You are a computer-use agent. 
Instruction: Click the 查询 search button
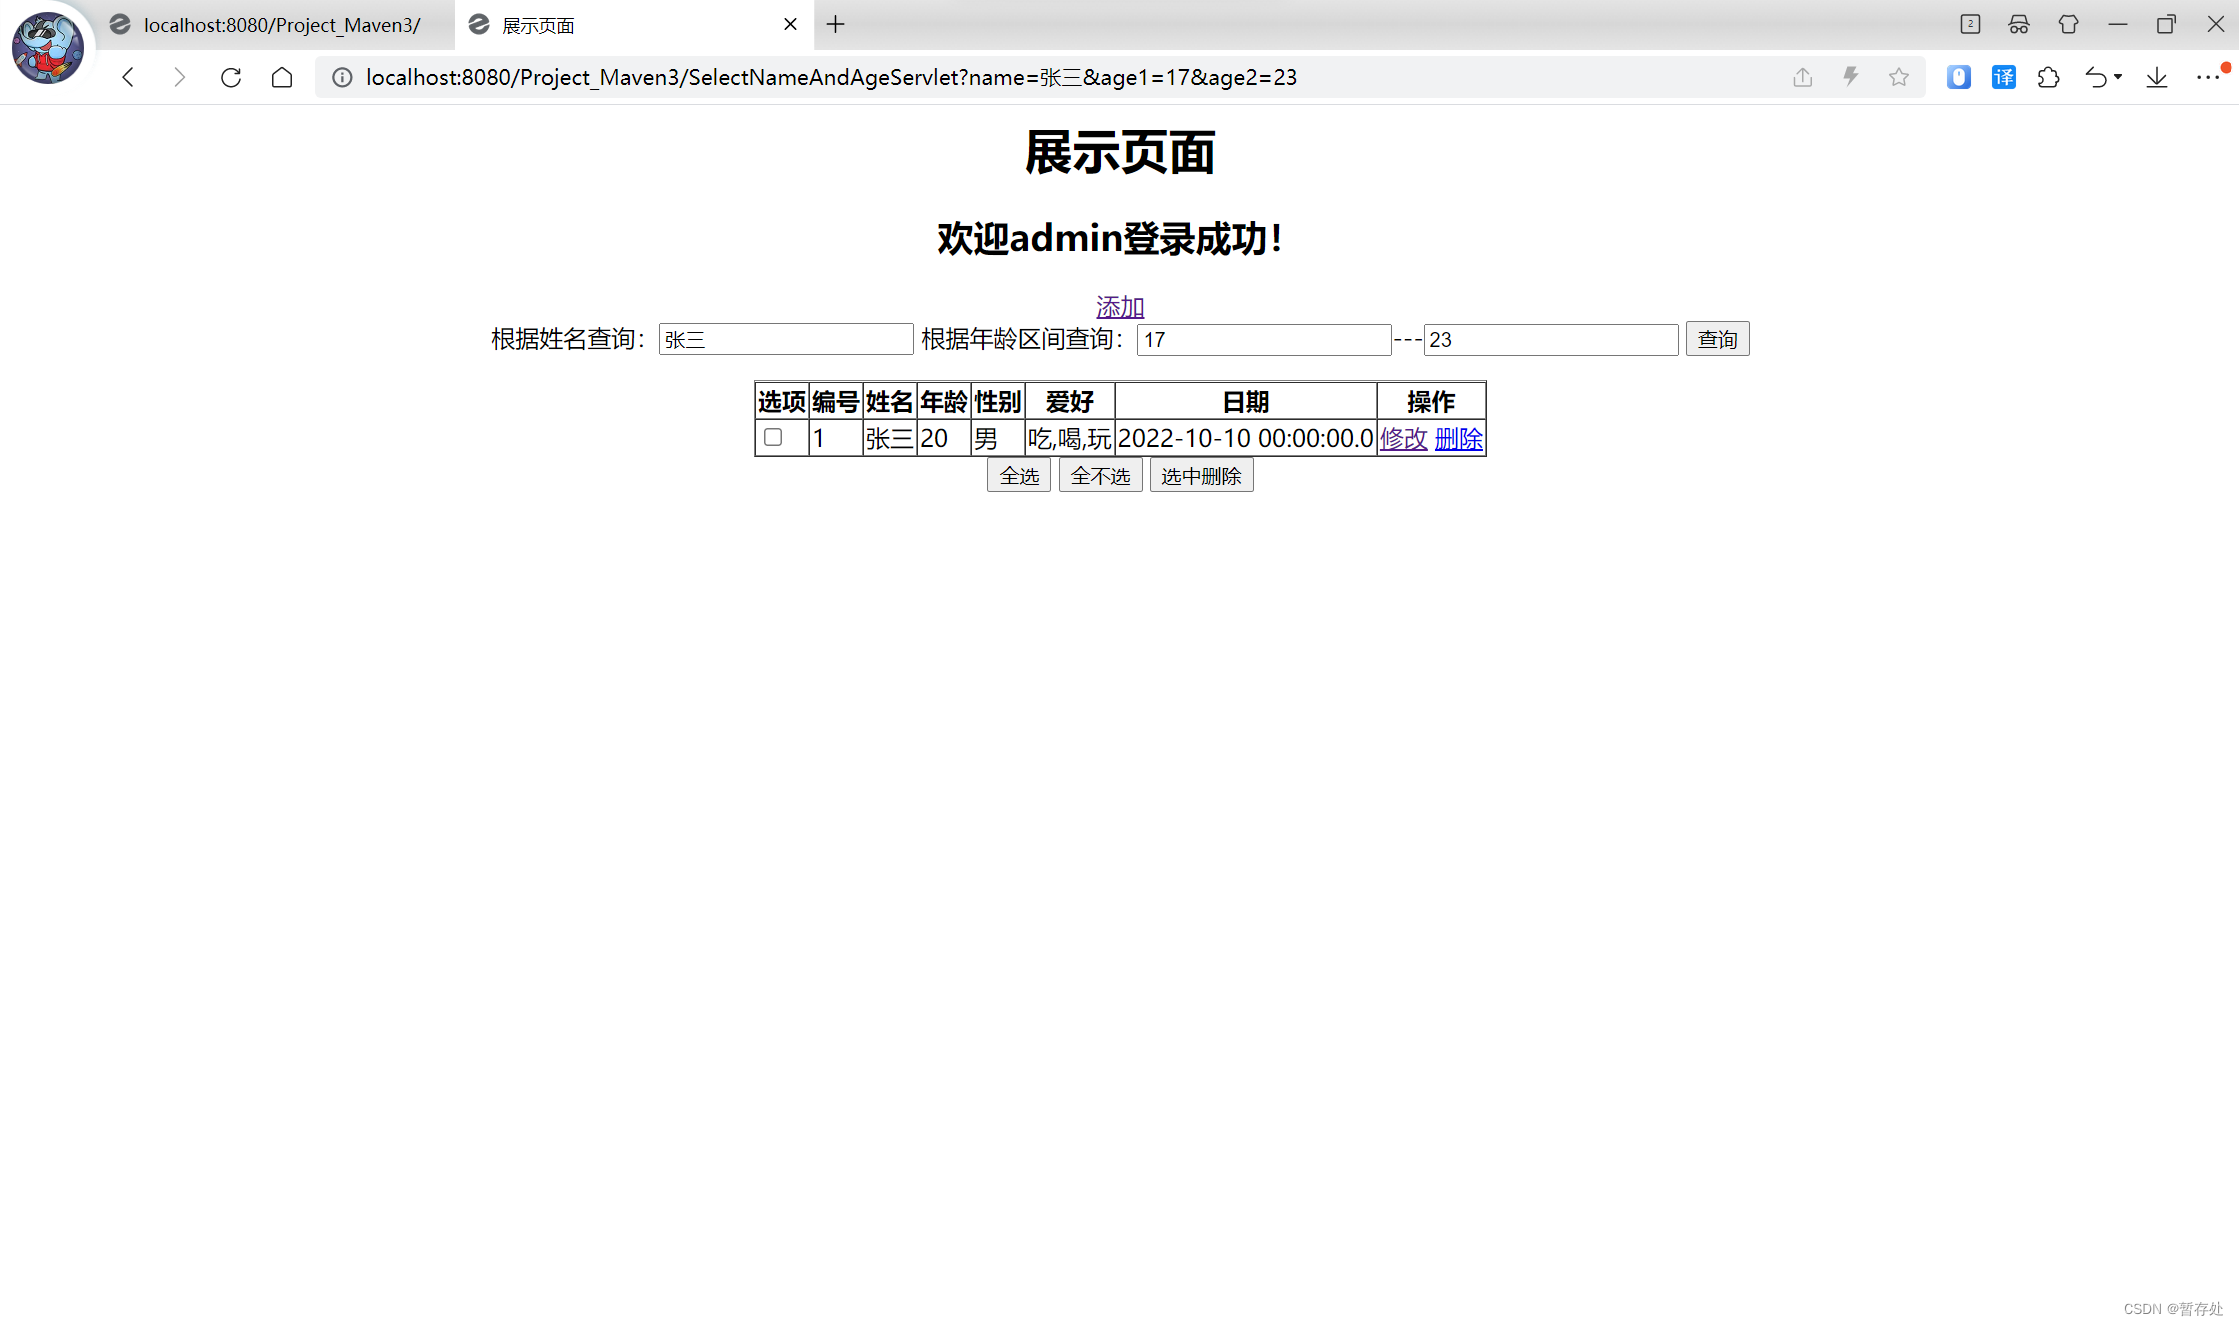coord(1717,339)
